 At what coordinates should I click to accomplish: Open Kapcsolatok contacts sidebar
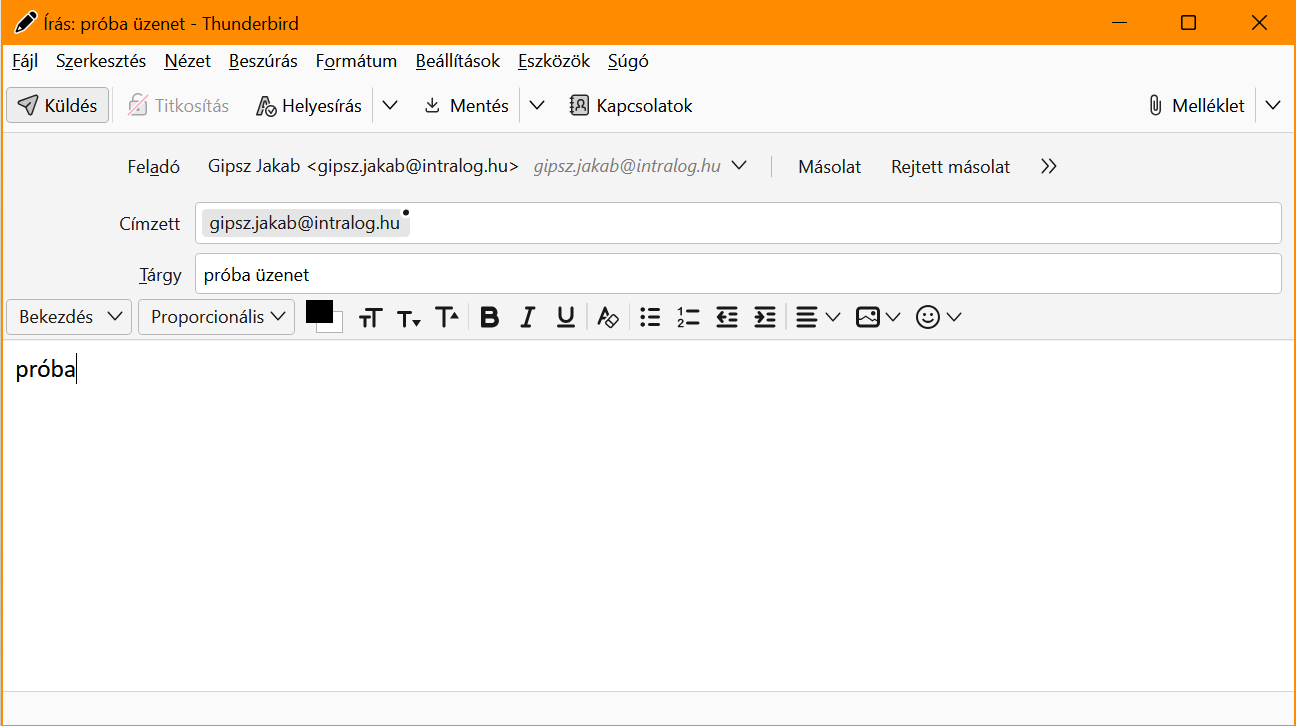[x=630, y=105]
